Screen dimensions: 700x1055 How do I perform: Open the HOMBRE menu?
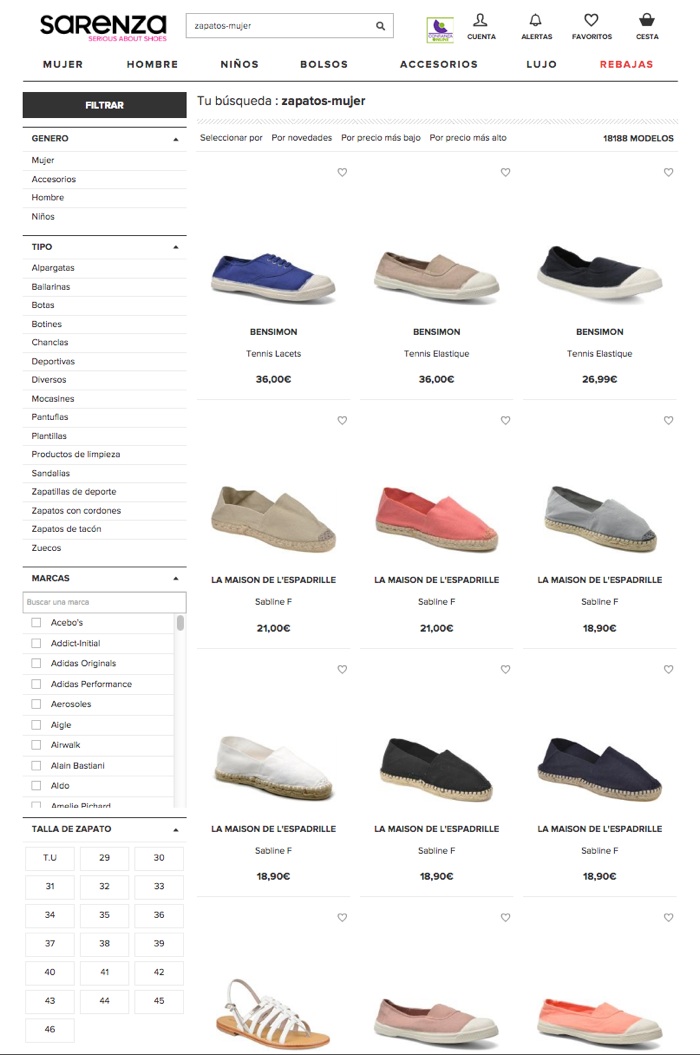point(152,65)
